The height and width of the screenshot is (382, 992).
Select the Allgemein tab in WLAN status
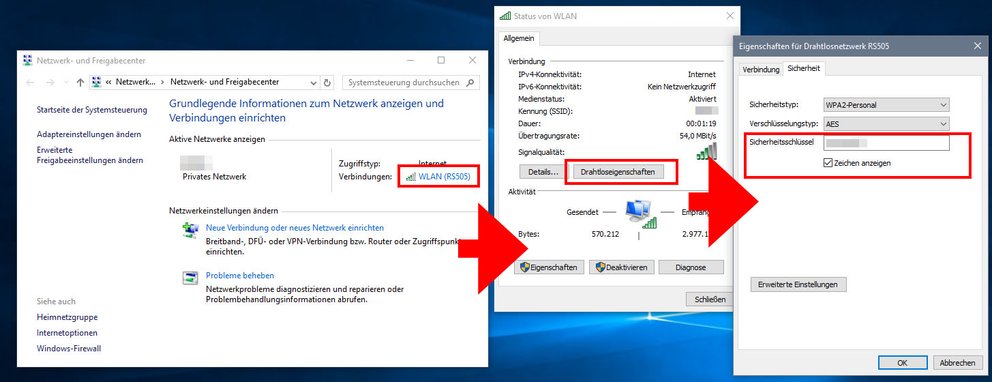point(519,39)
